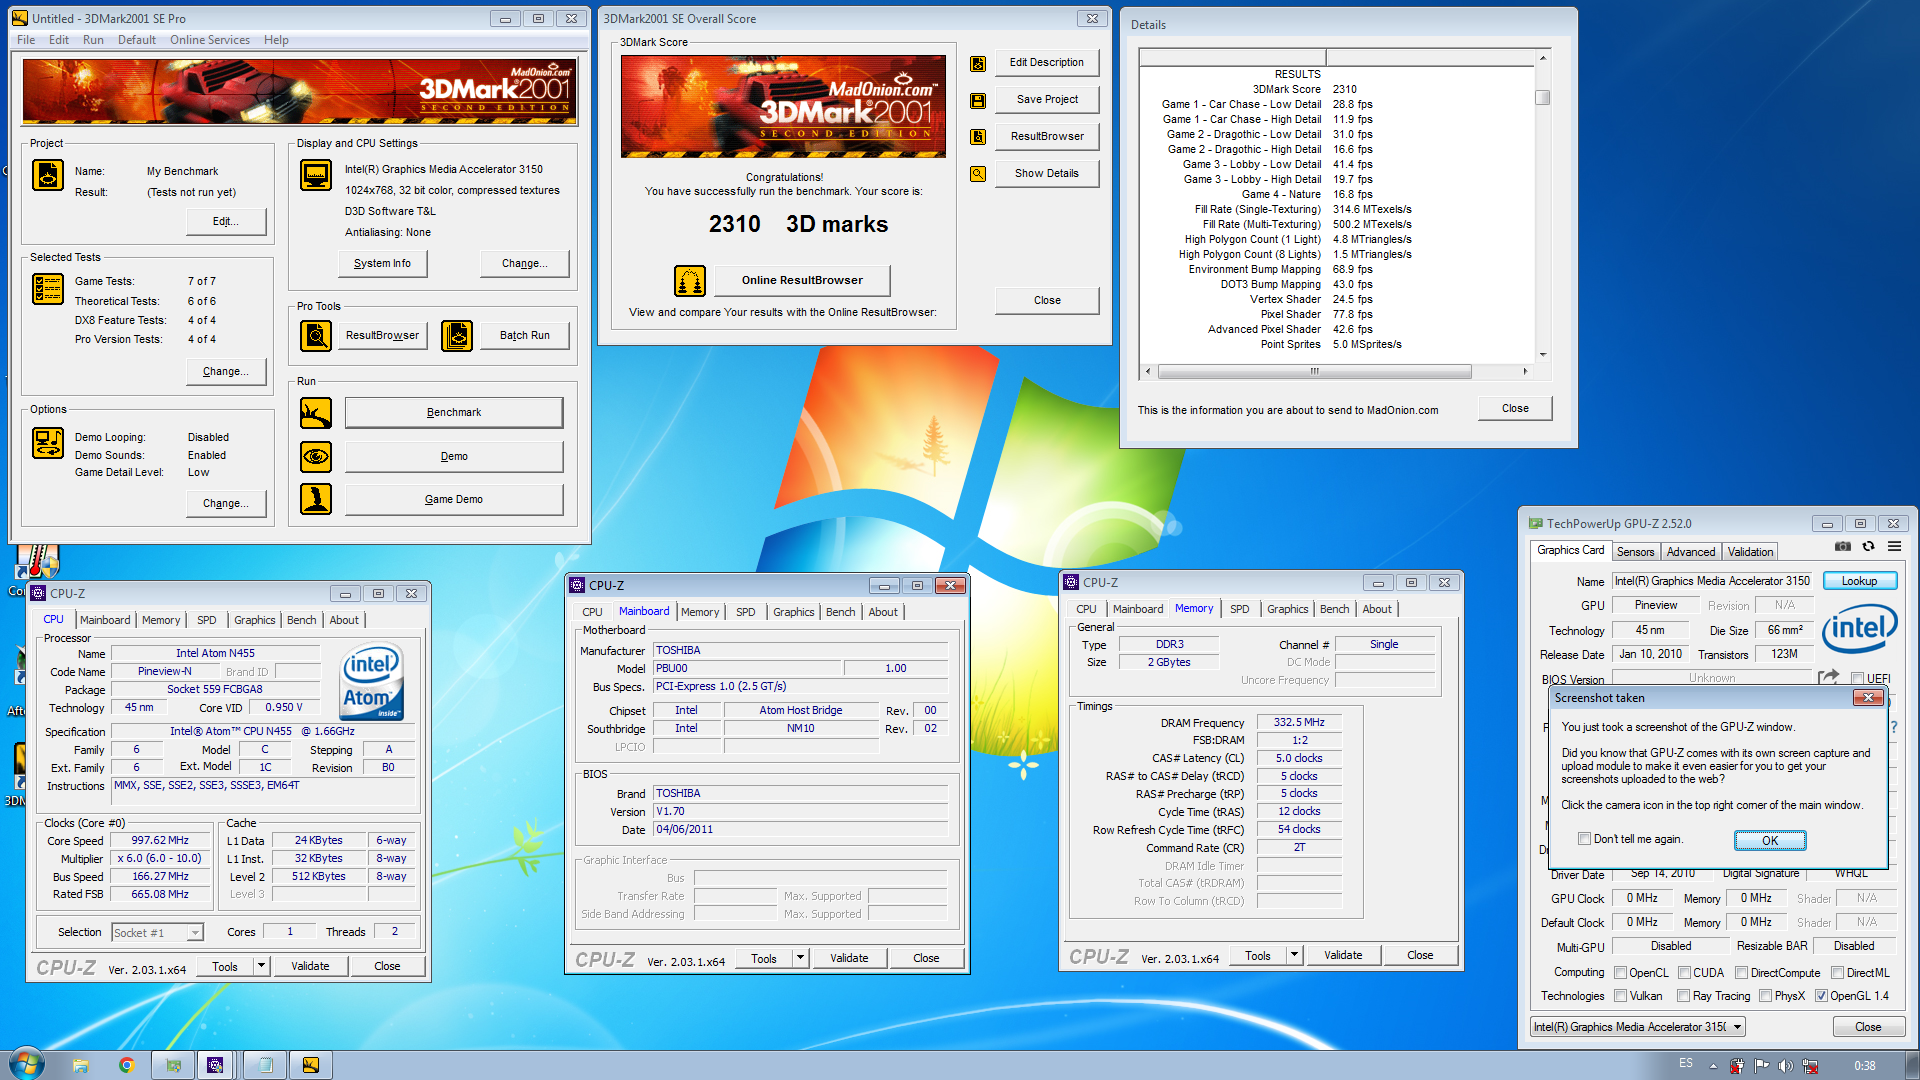Click the Options icon in 3DMark2001 window
The height and width of the screenshot is (1080, 1920).
47,443
